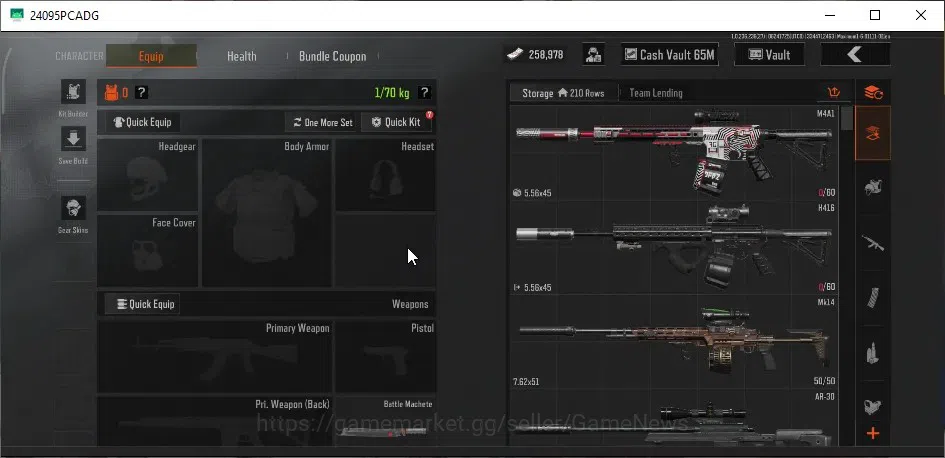The image size is (945, 458).
Task: Filter storage by helmet gear icon
Action: [873, 187]
